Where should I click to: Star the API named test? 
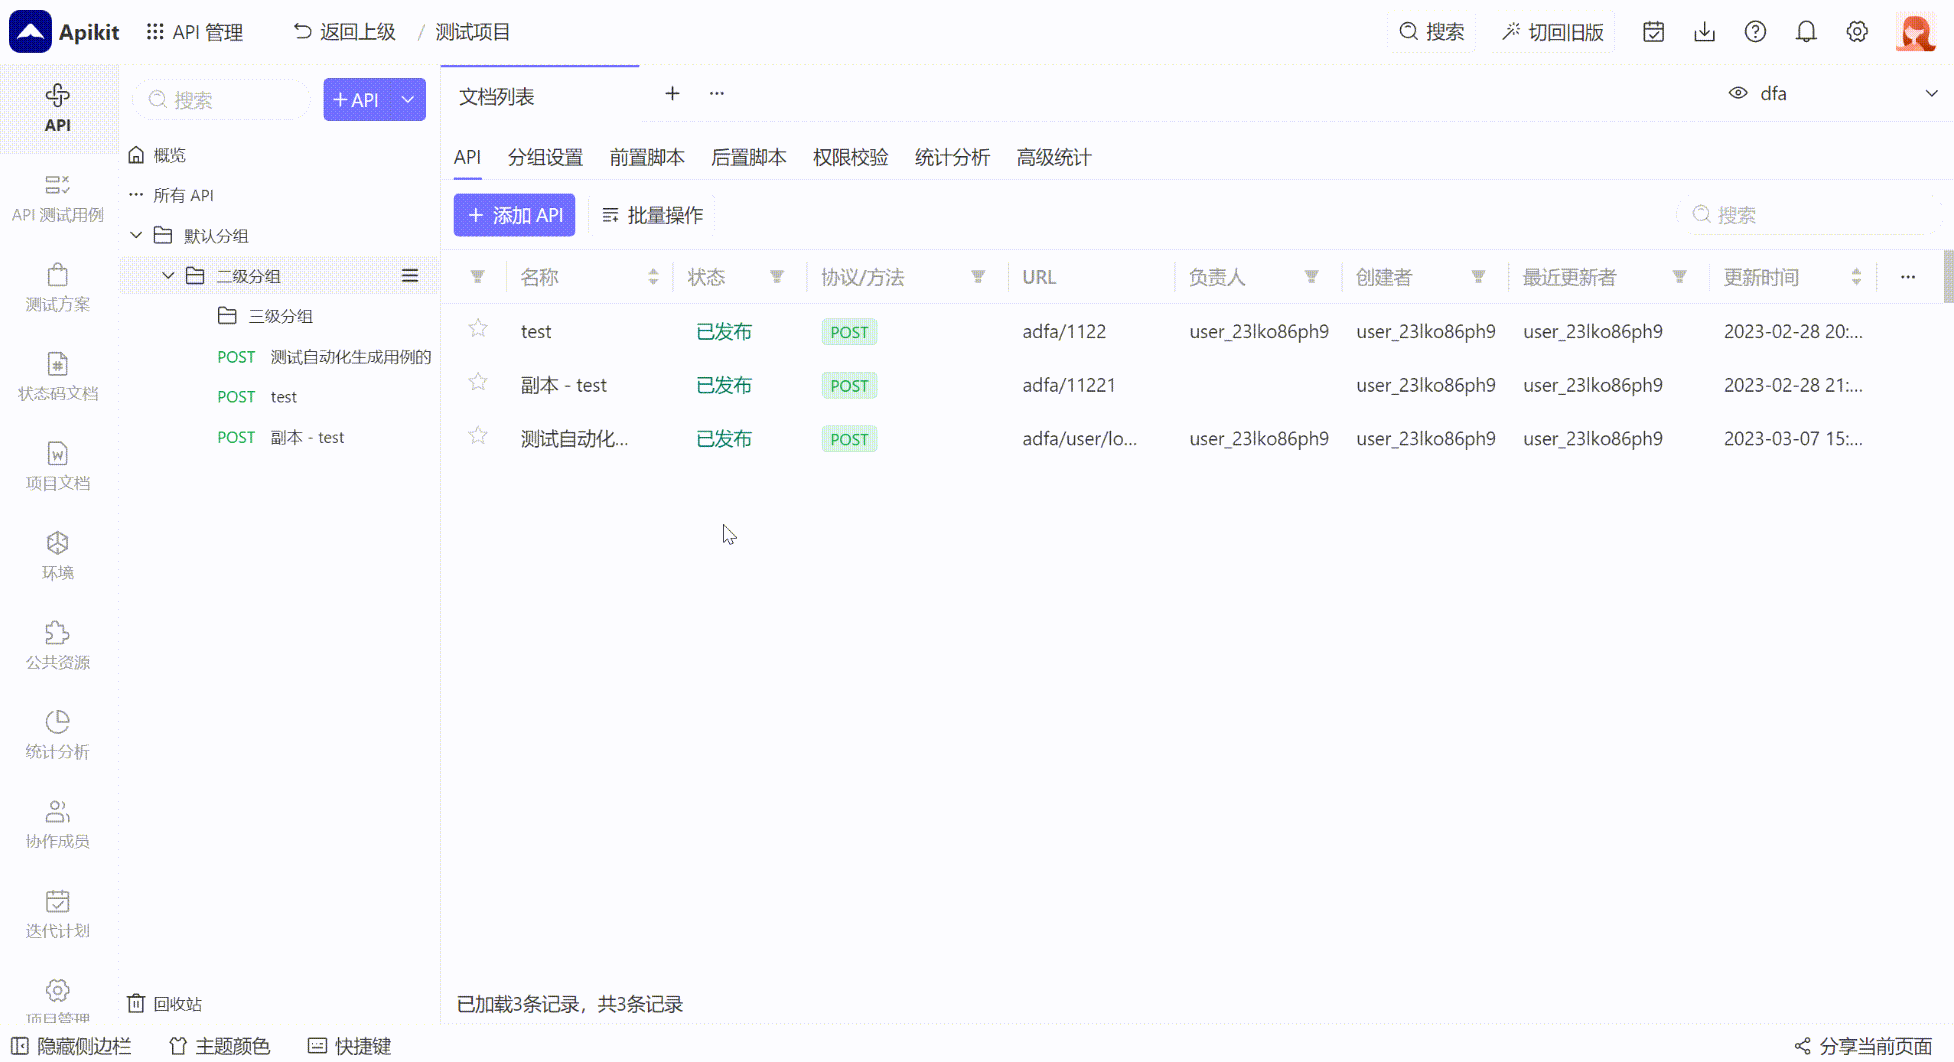click(478, 328)
